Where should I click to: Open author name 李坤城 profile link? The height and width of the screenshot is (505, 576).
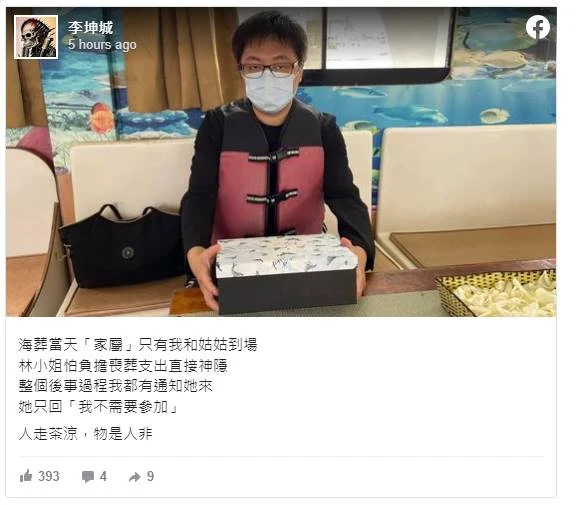90,28
